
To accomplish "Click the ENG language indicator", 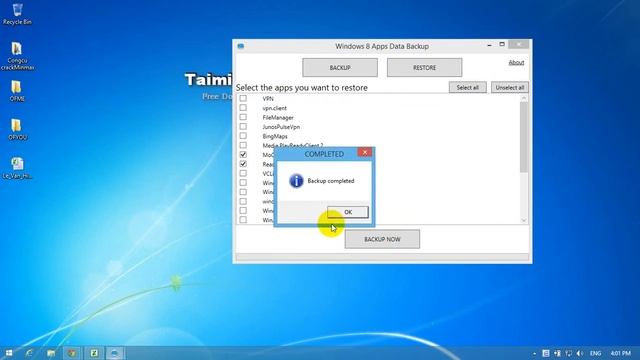I will click(595, 353).
